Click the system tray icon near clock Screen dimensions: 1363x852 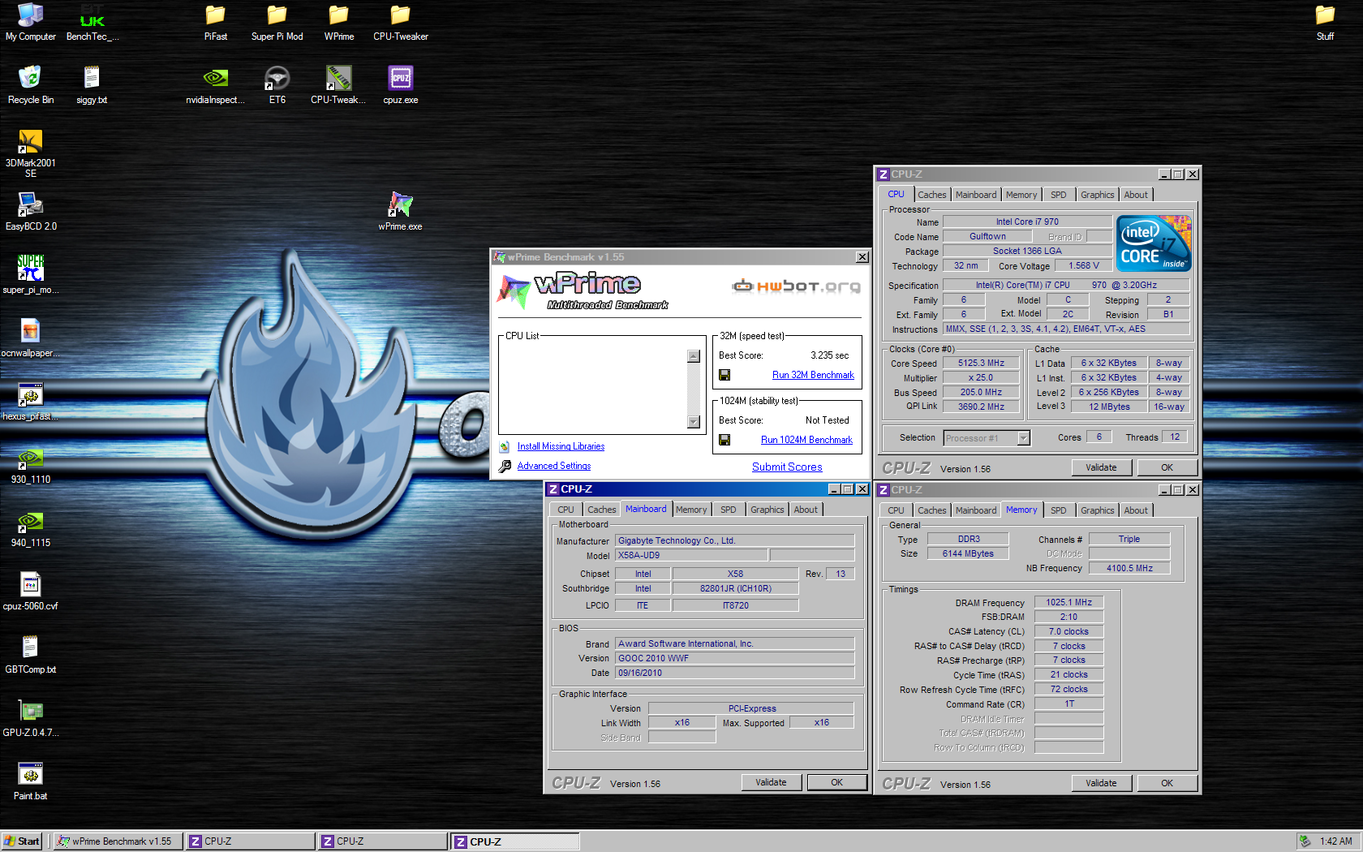(1304, 841)
